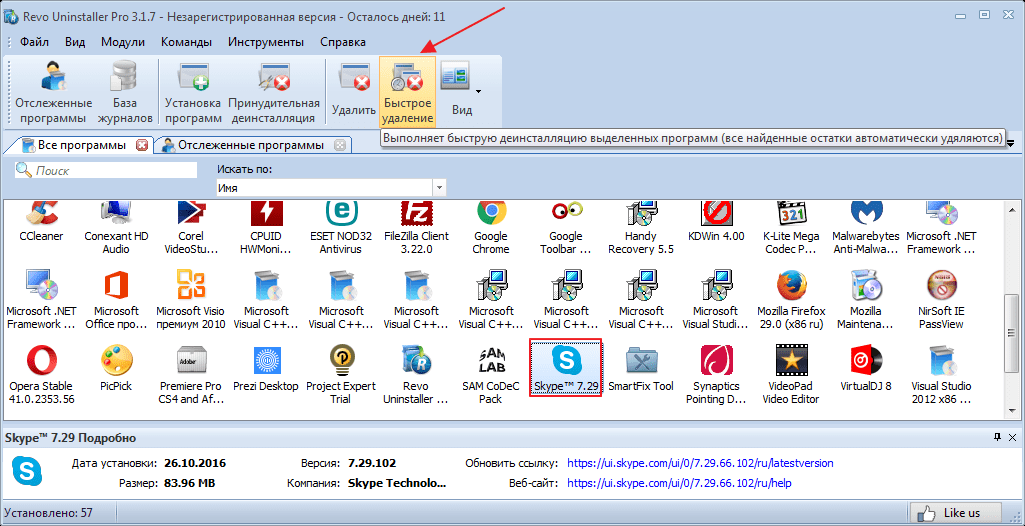This screenshot has width=1025, height=526.
Task: Click Установка программ toolbar icon
Action: [193, 88]
